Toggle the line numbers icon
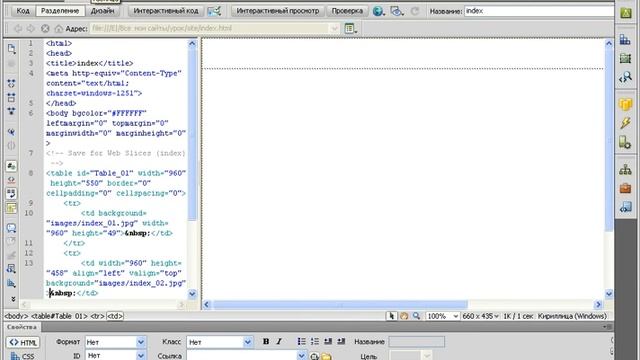This screenshot has height=360, width=640. click(11, 166)
